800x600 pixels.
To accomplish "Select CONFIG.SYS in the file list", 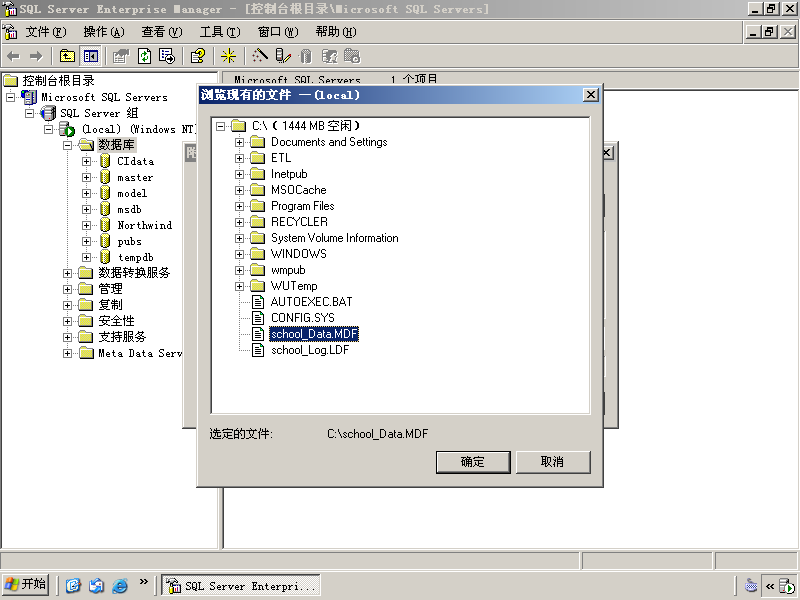I will (303, 318).
